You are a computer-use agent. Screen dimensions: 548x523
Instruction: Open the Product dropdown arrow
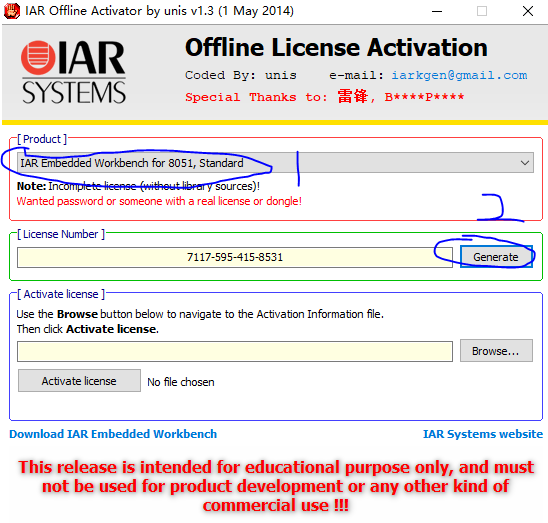coord(524,163)
